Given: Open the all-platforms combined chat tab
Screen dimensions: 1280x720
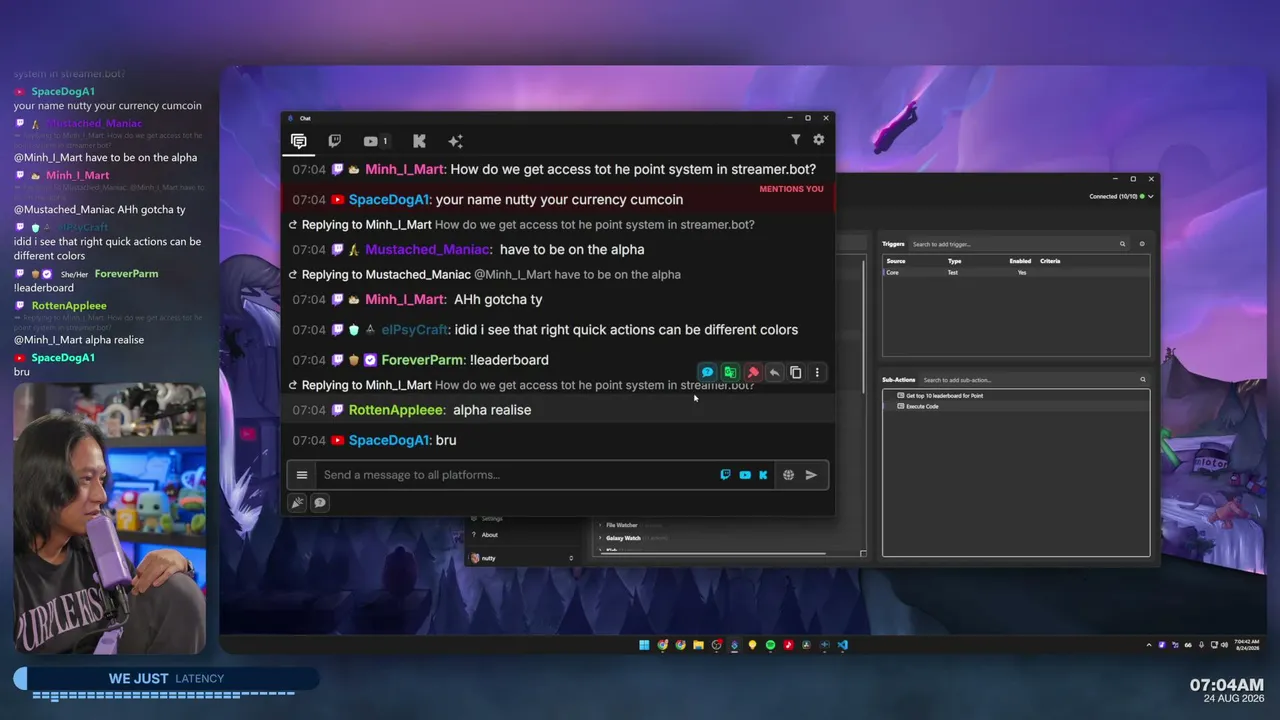Looking at the screenshot, I should coord(298,141).
